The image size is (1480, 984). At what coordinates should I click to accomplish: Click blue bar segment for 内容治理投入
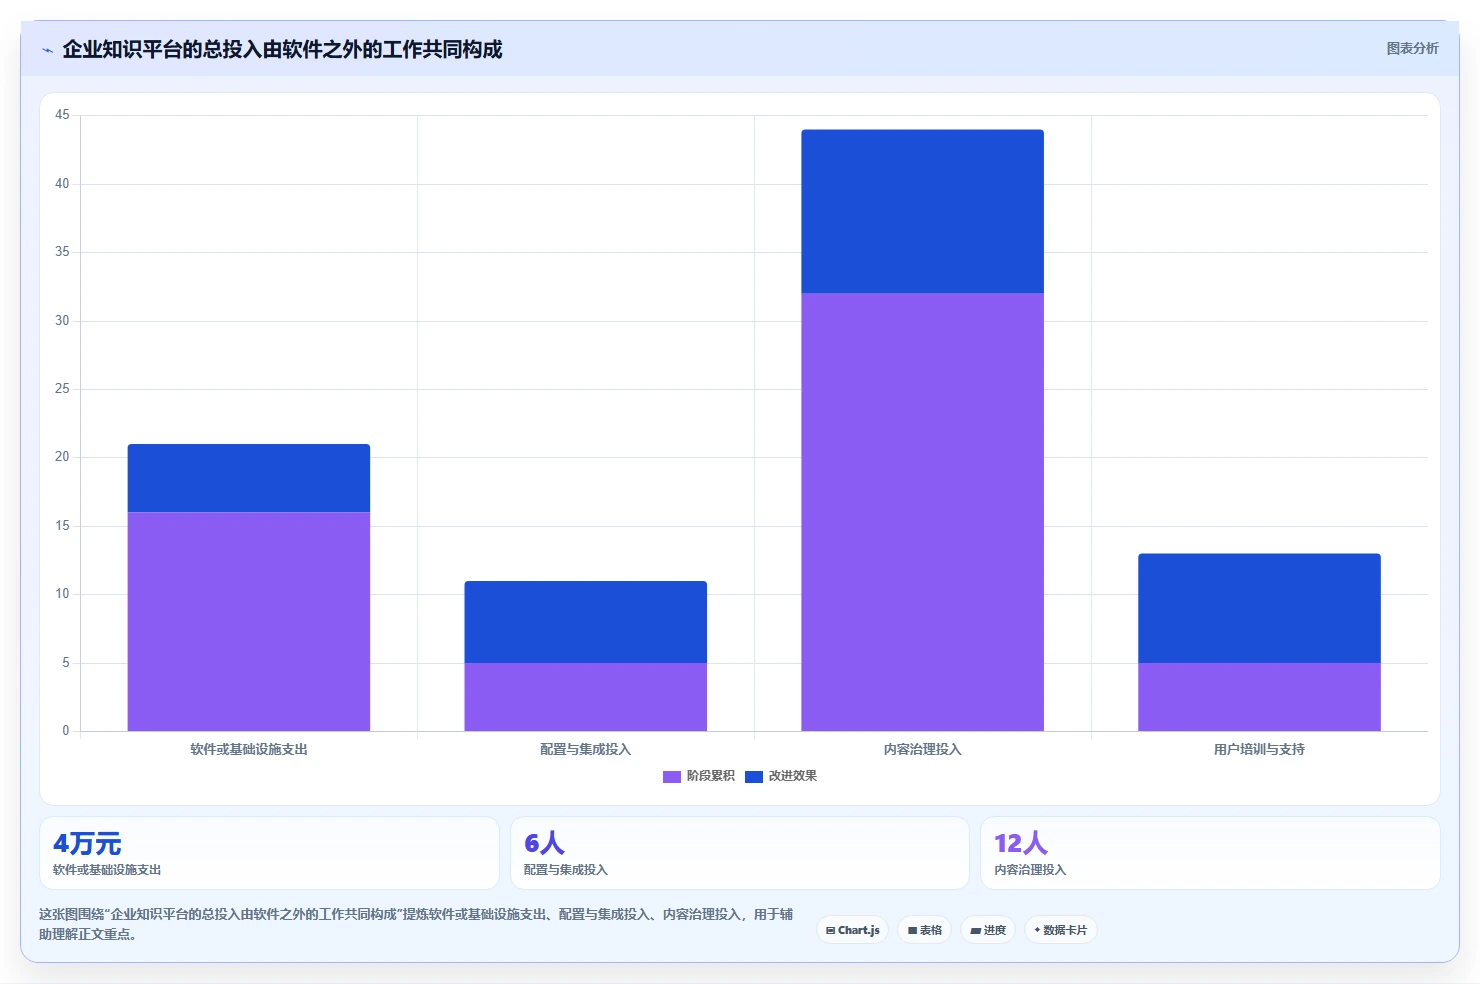coord(923,211)
